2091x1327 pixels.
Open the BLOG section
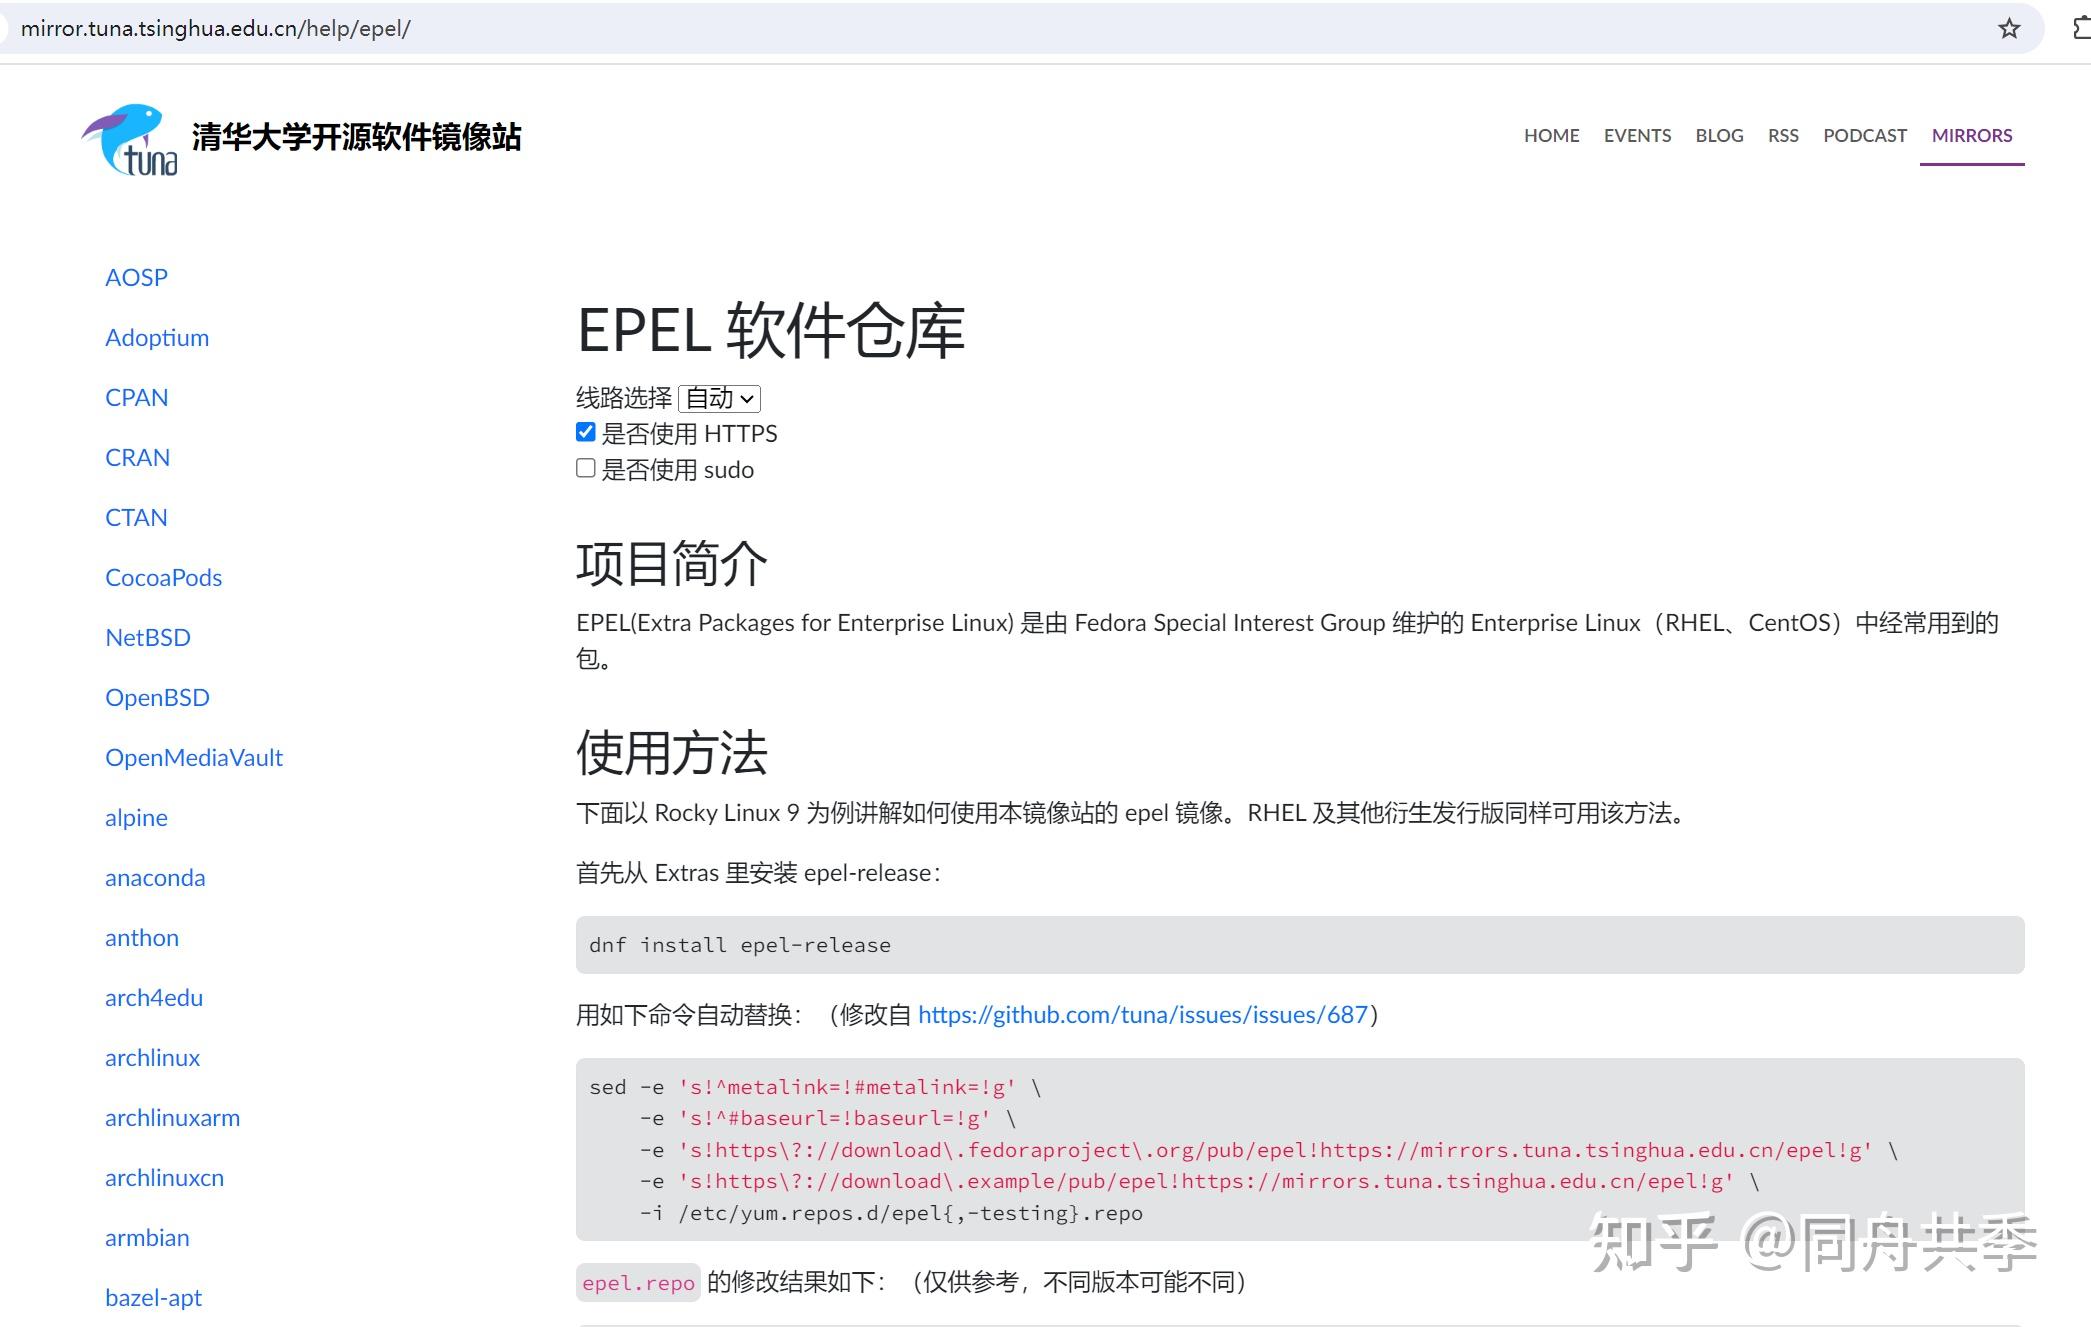coord(1719,135)
